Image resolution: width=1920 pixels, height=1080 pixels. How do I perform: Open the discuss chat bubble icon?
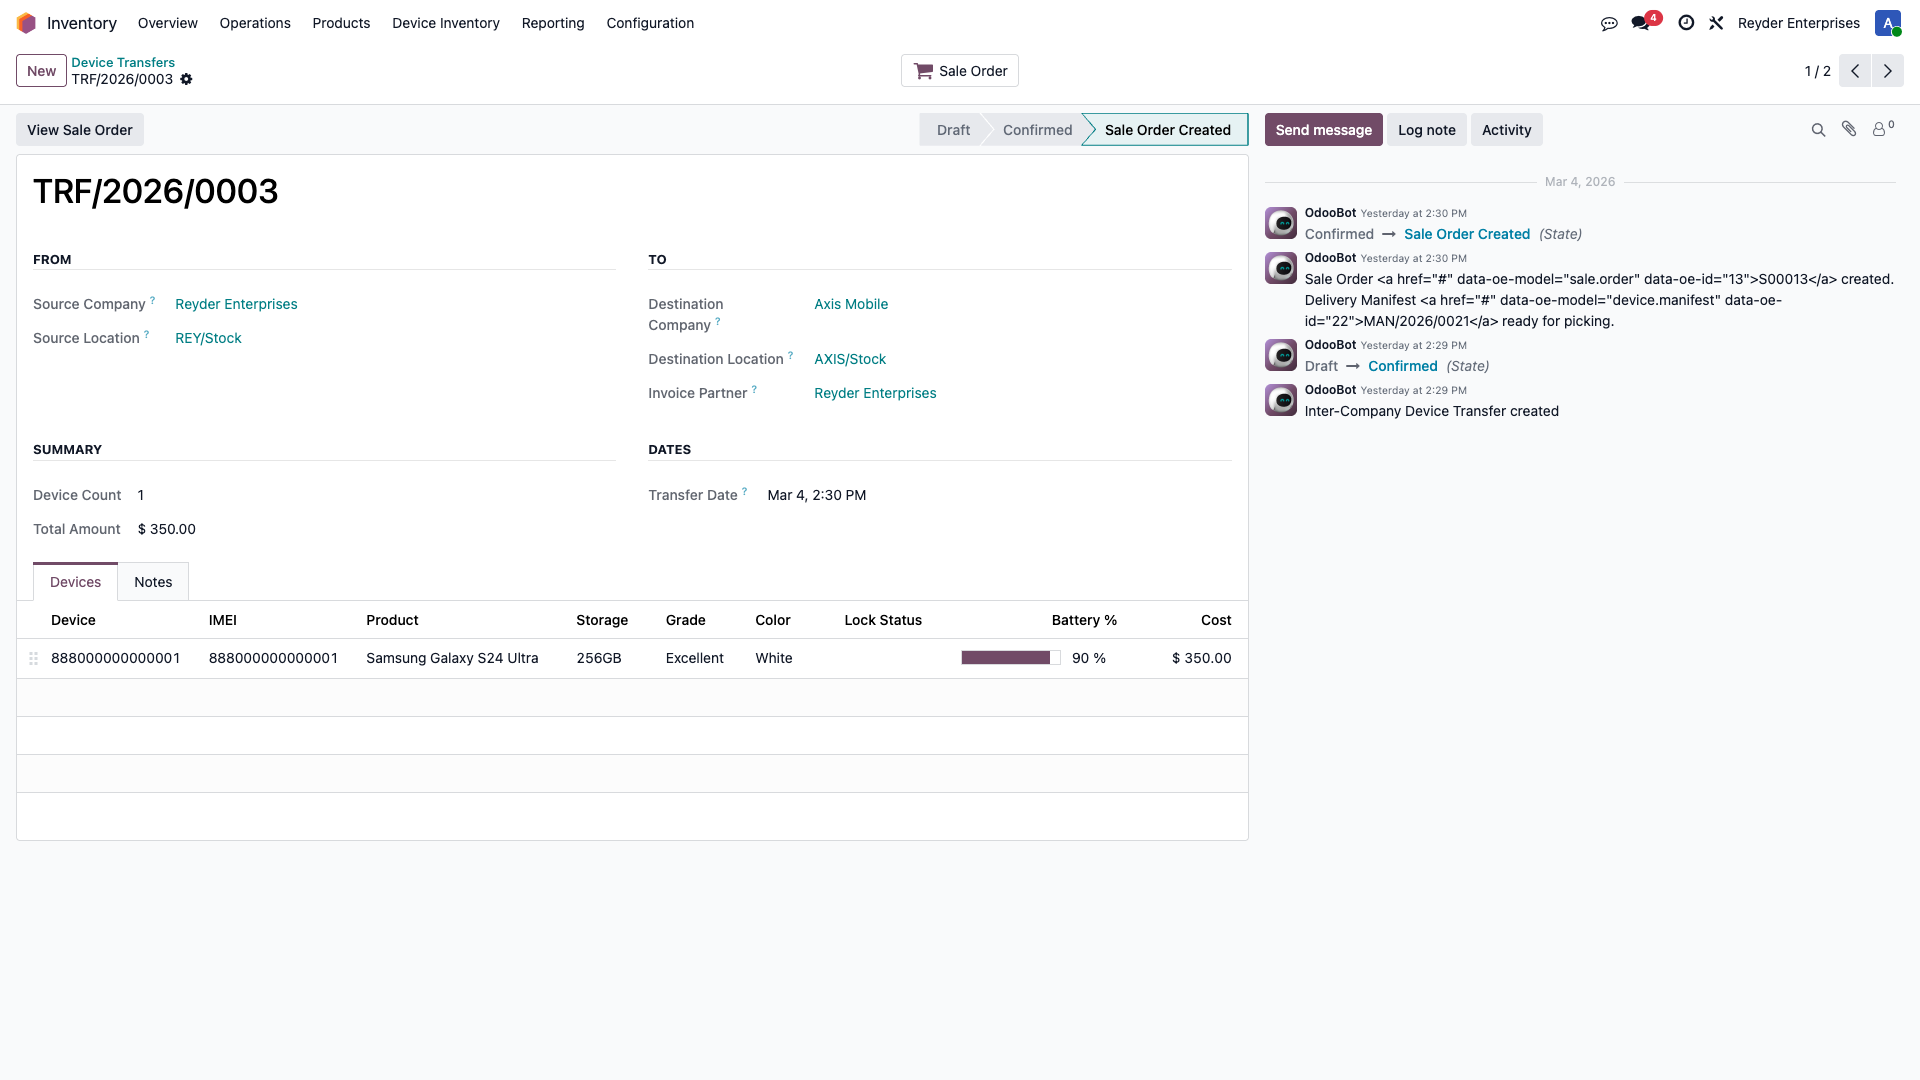coord(1609,23)
